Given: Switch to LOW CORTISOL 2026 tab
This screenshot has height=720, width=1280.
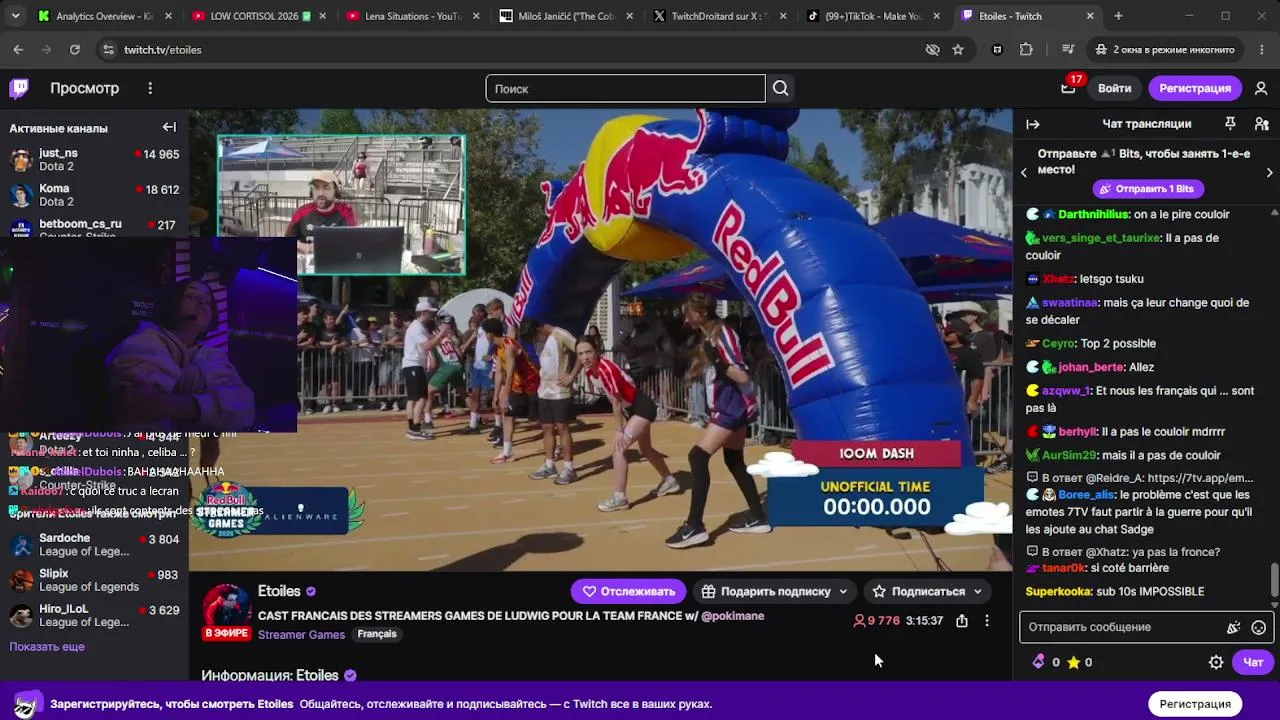Looking at the screenshot, I should pos(258,16).
